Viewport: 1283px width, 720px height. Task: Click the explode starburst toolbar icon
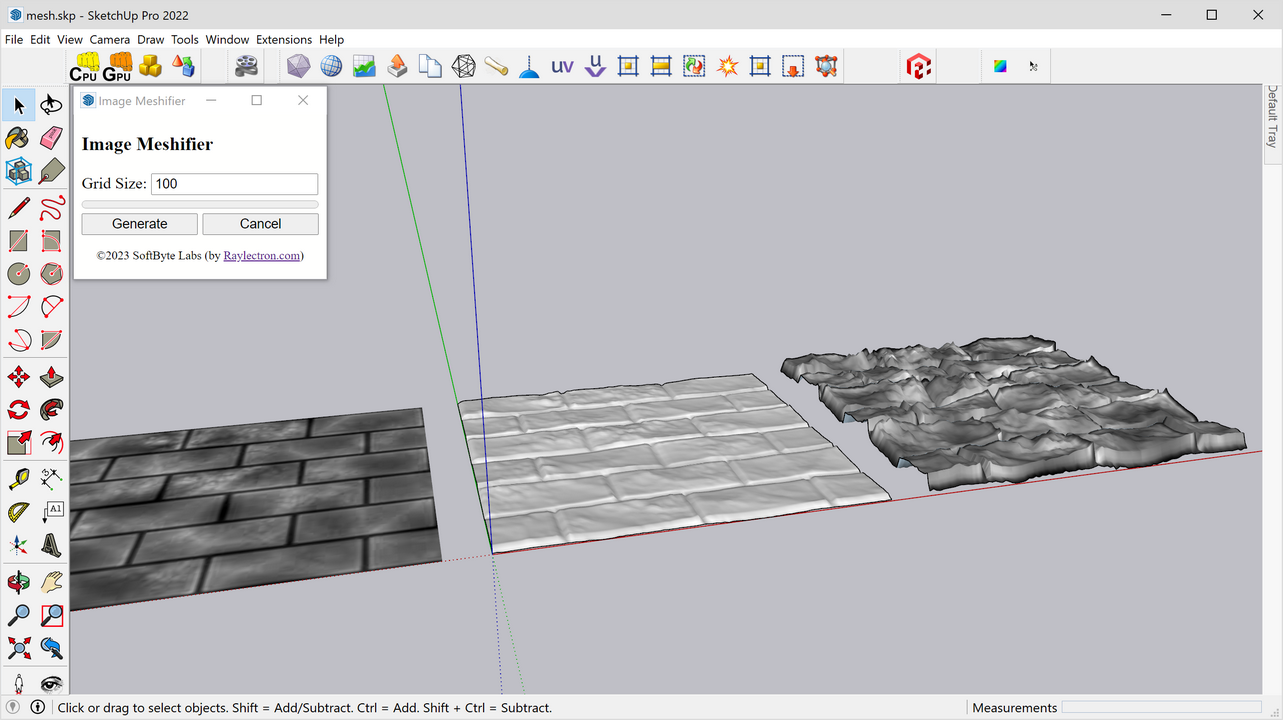[x=727, y=65]
